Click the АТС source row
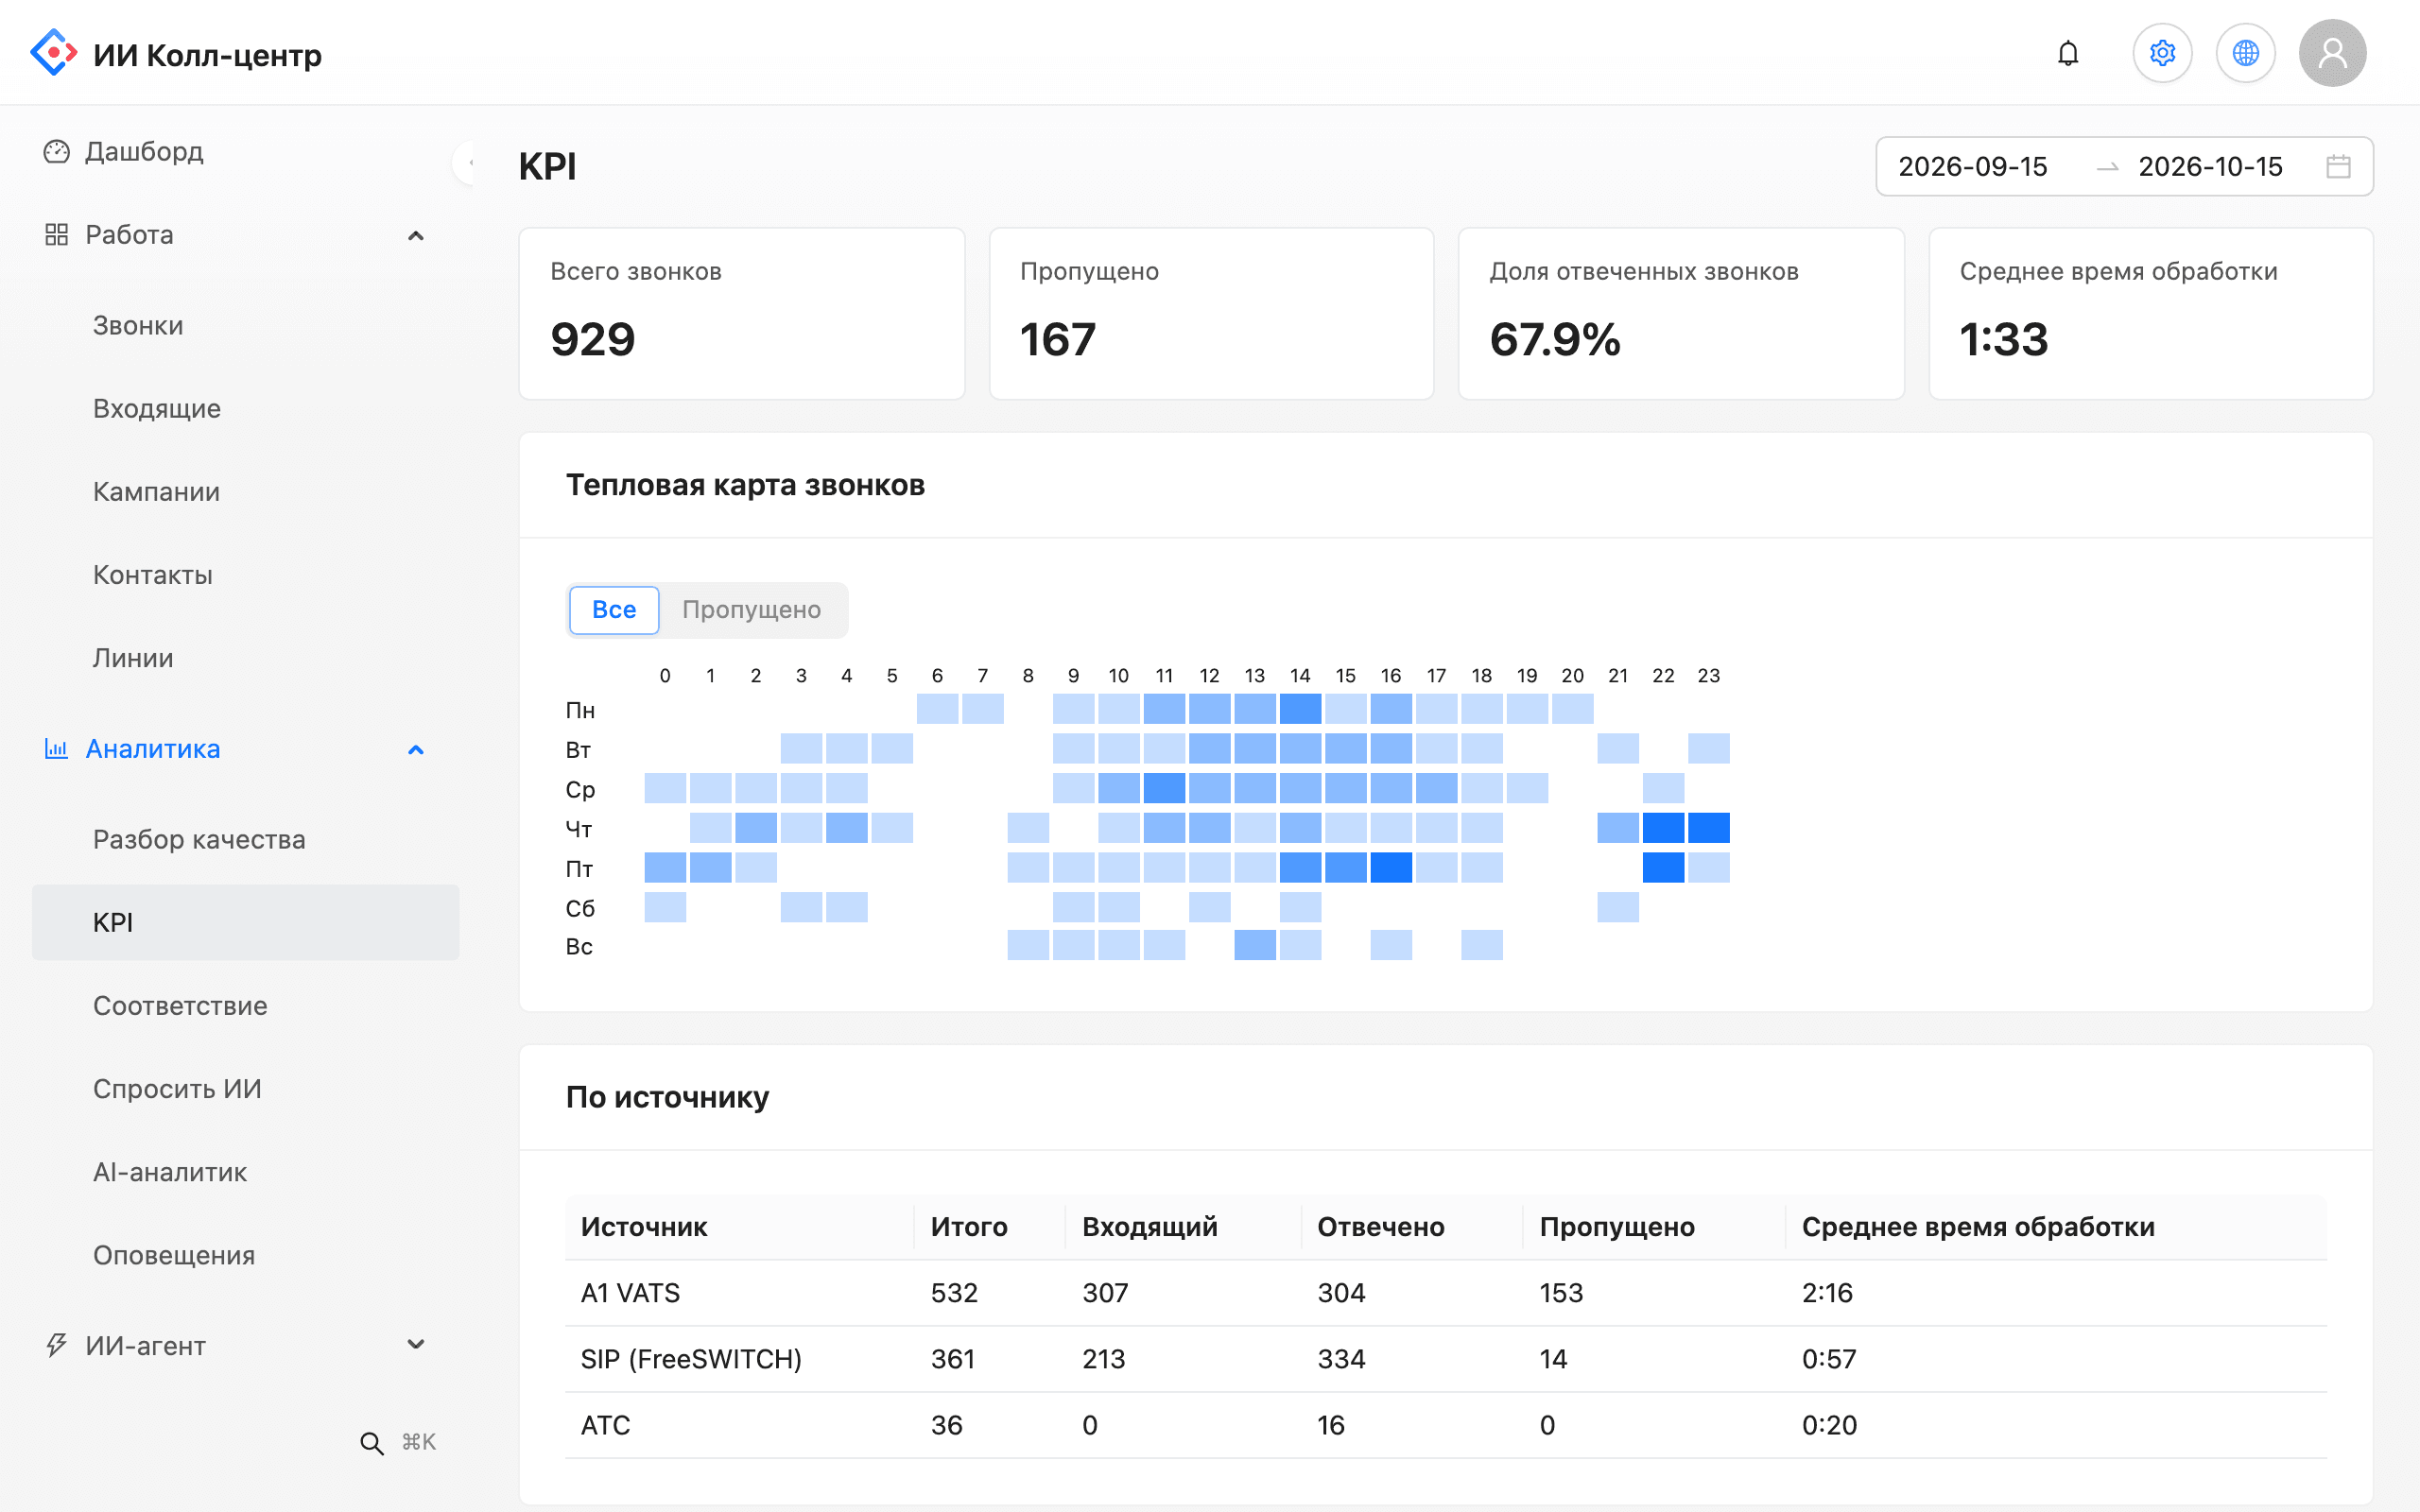Image resolution: width=2420 pixels, height=1512 pixels. pos(1446,1425)
